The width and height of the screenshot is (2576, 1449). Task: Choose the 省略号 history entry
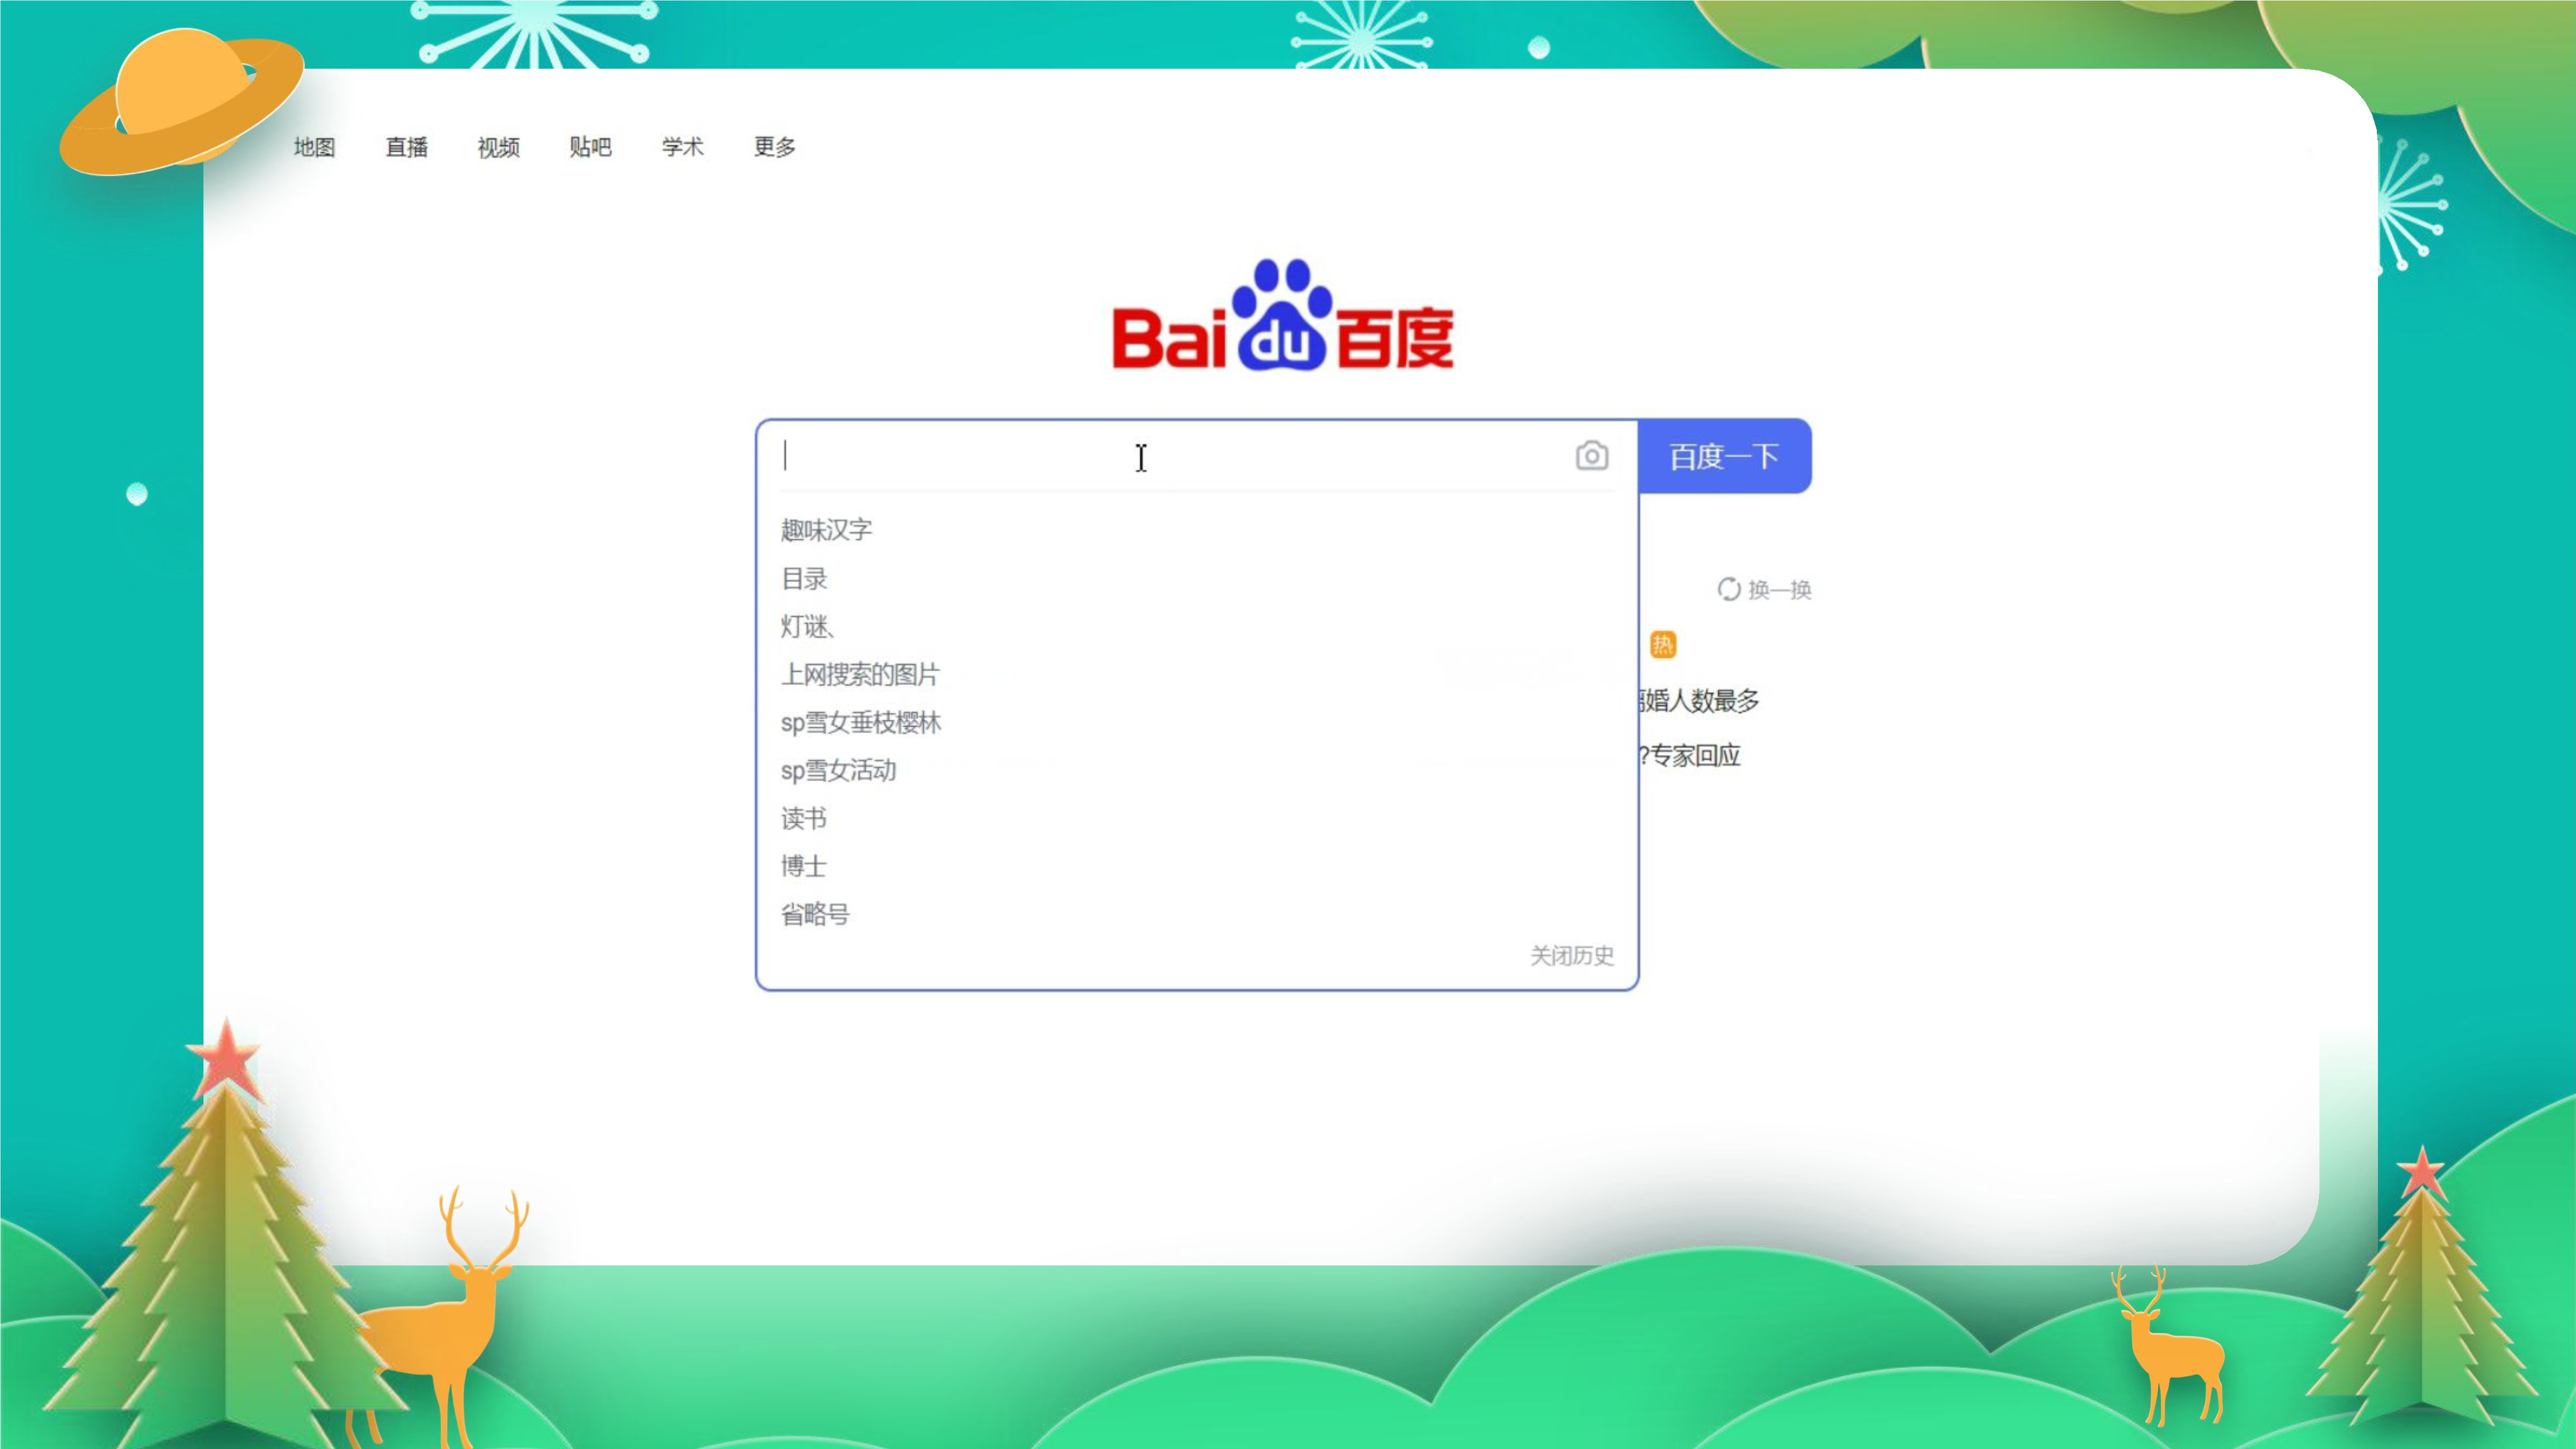[x=815, y=914]
